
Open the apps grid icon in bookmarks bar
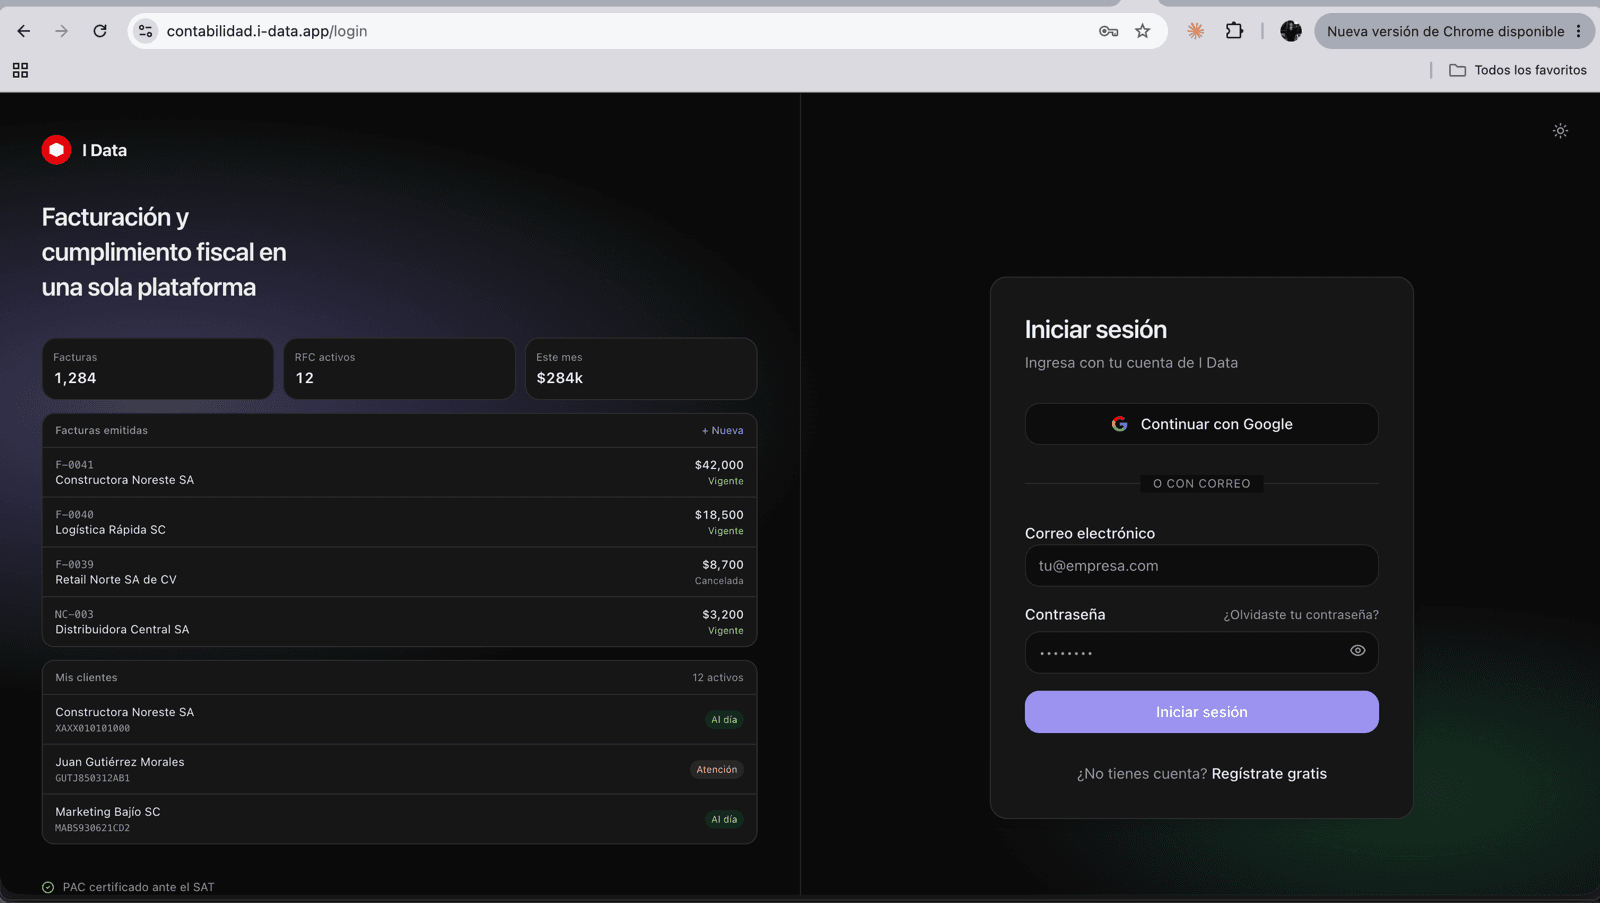tap(20, 70)
